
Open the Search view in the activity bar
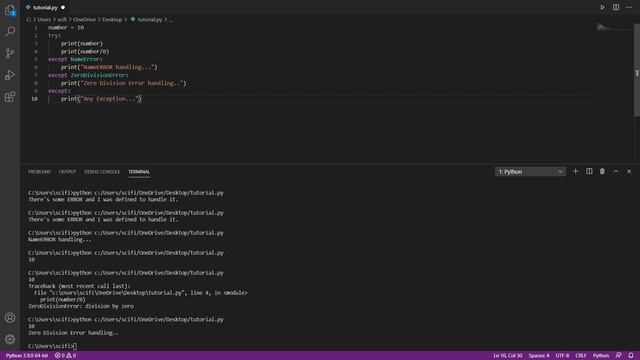pos(10,31)
